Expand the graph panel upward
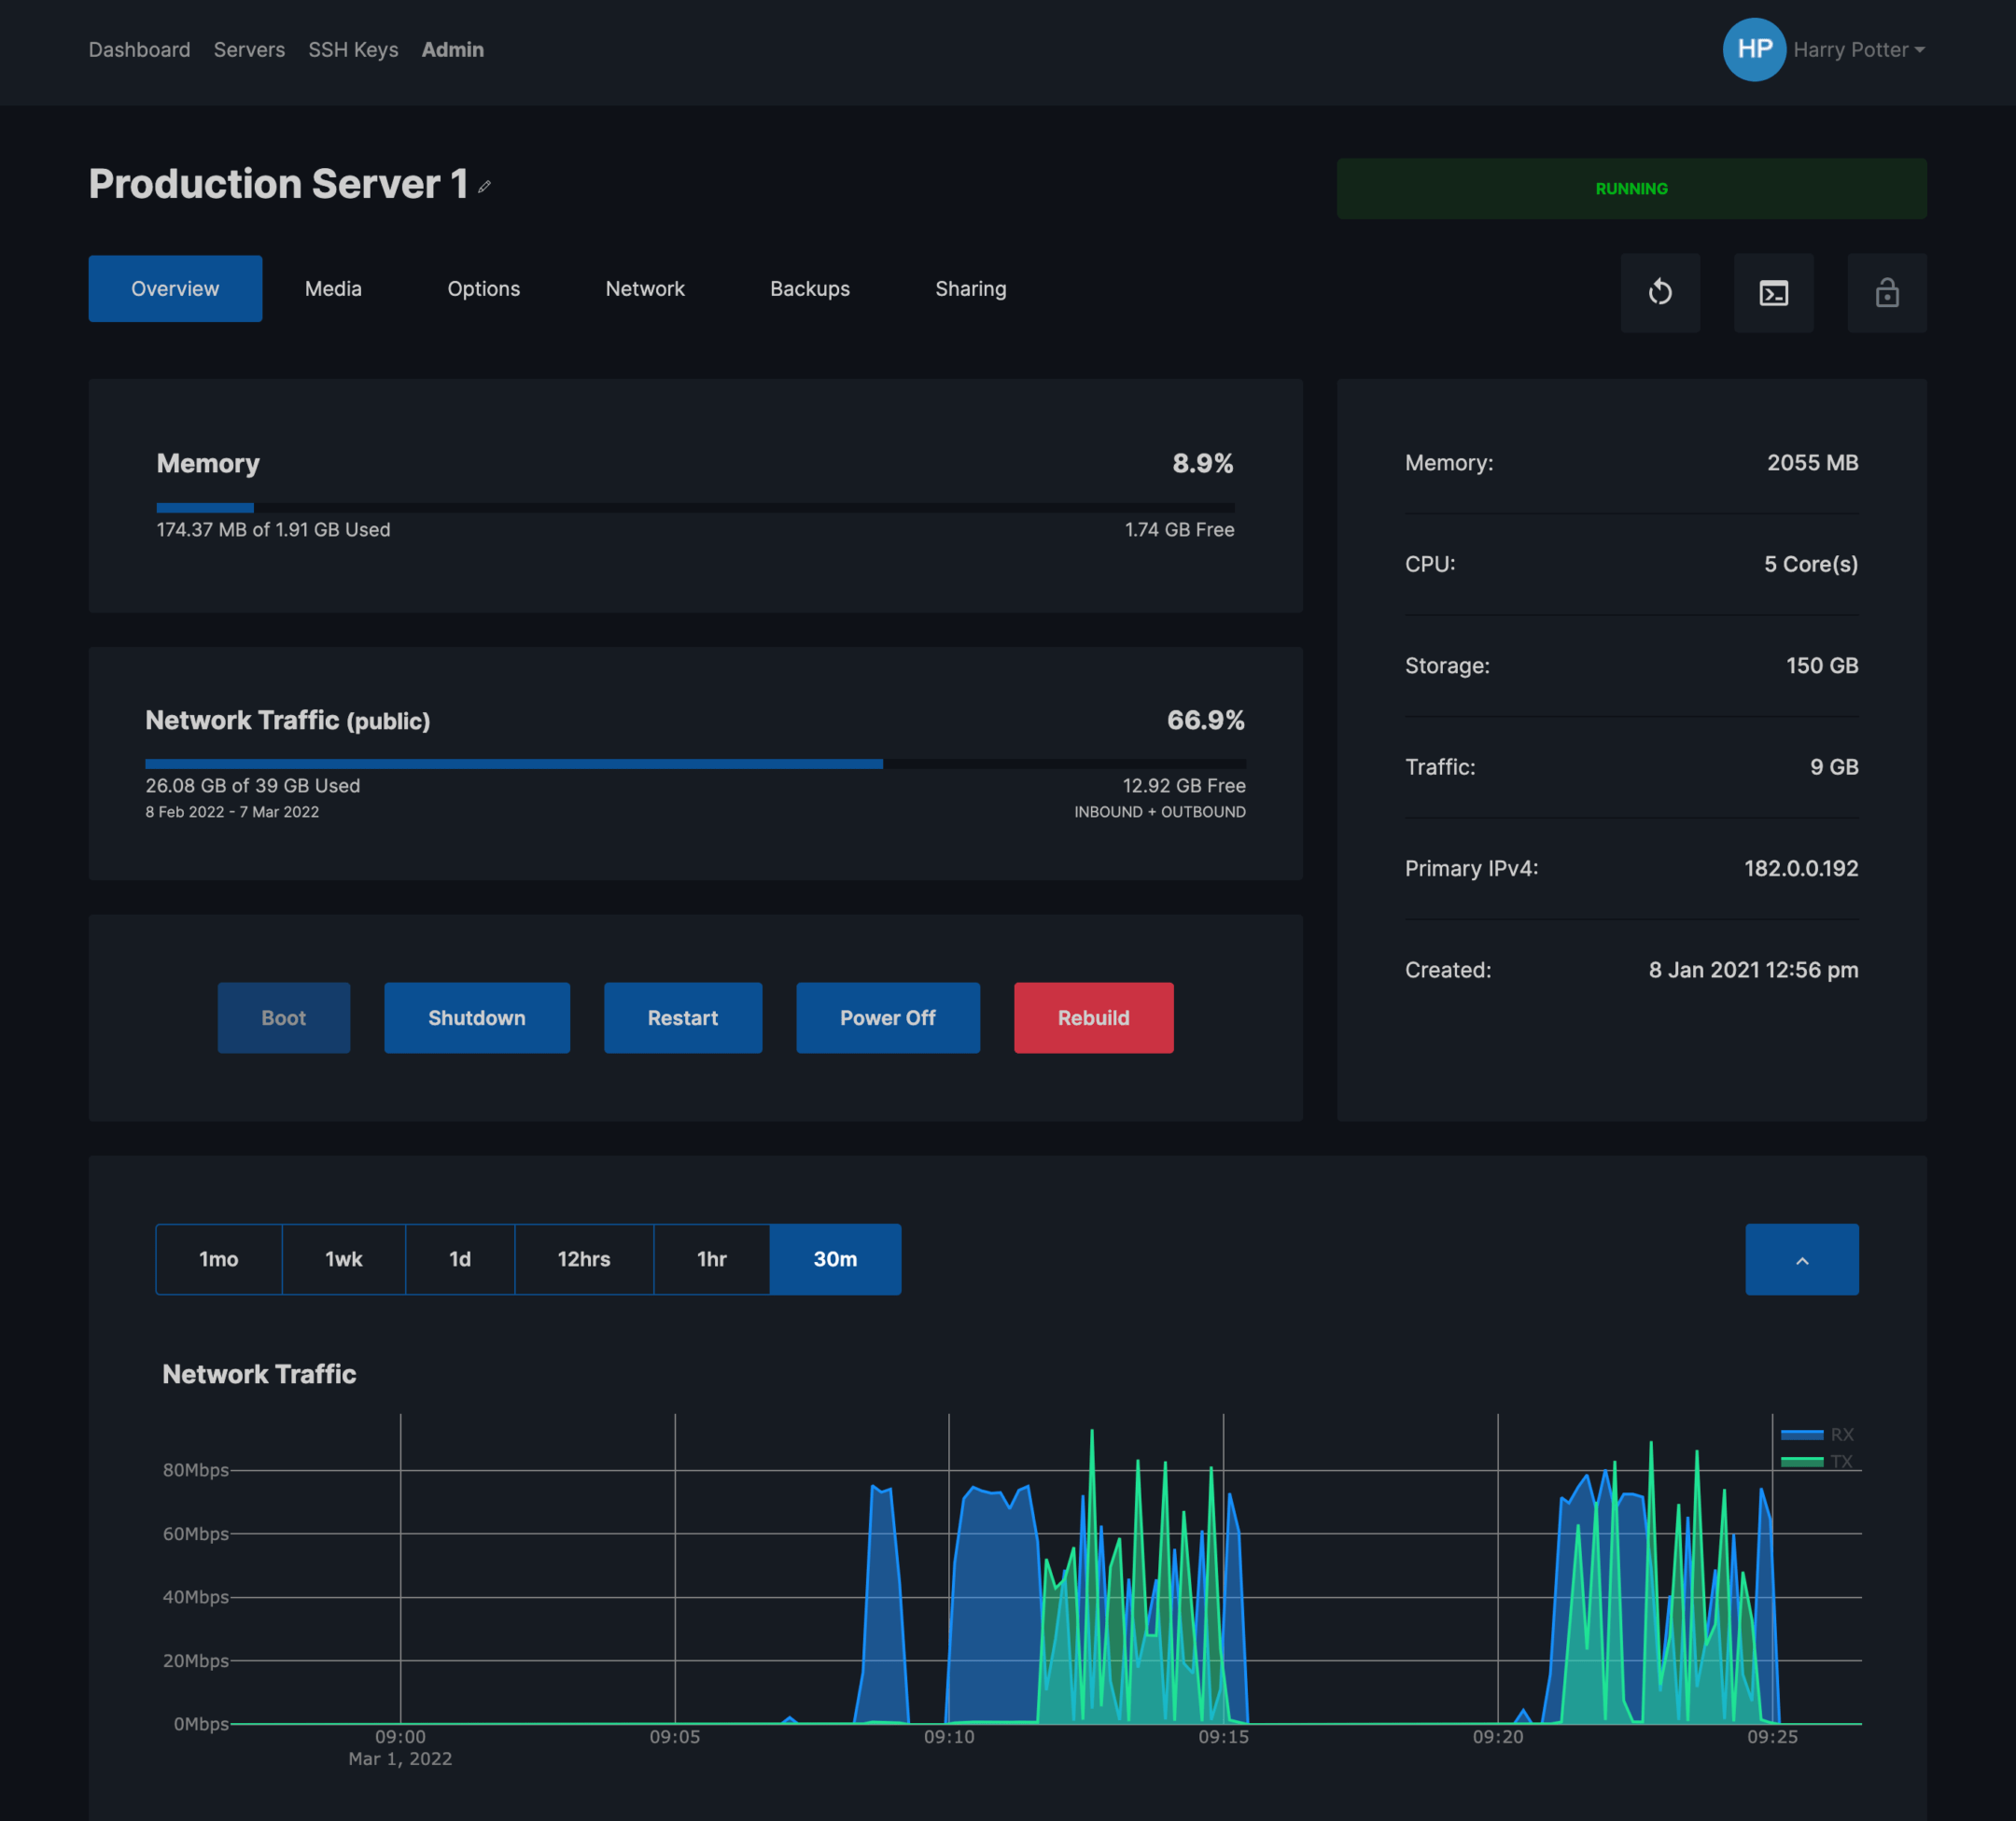 coord(1801,1259)
